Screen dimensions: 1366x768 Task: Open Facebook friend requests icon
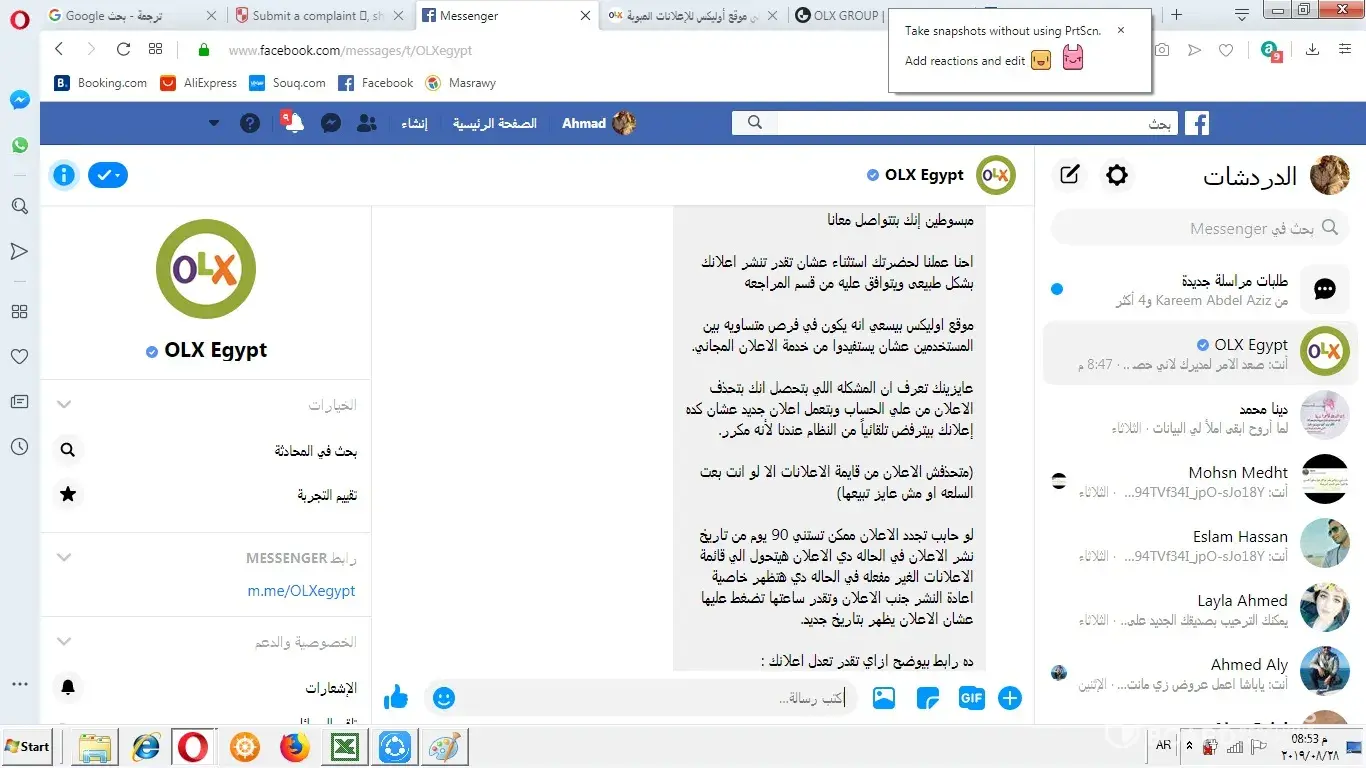click(x=367, y=123)
